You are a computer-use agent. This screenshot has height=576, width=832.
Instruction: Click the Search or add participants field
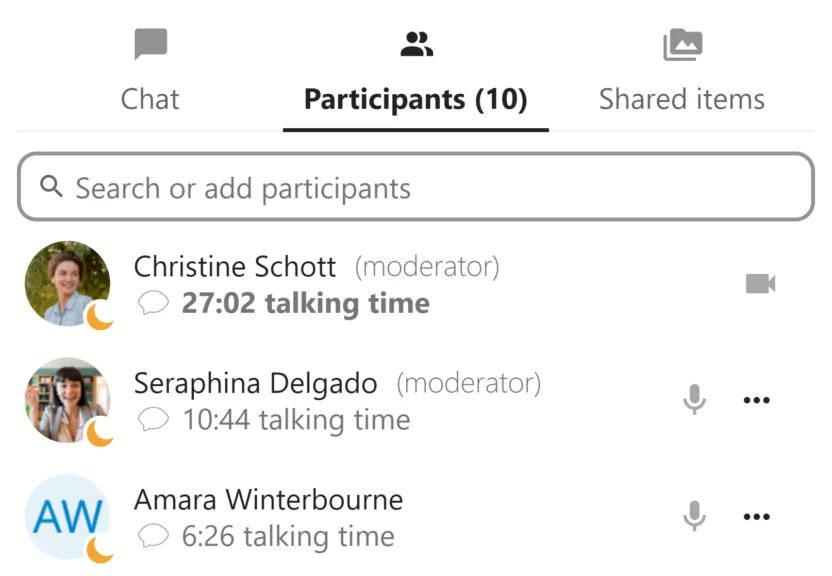430,188
